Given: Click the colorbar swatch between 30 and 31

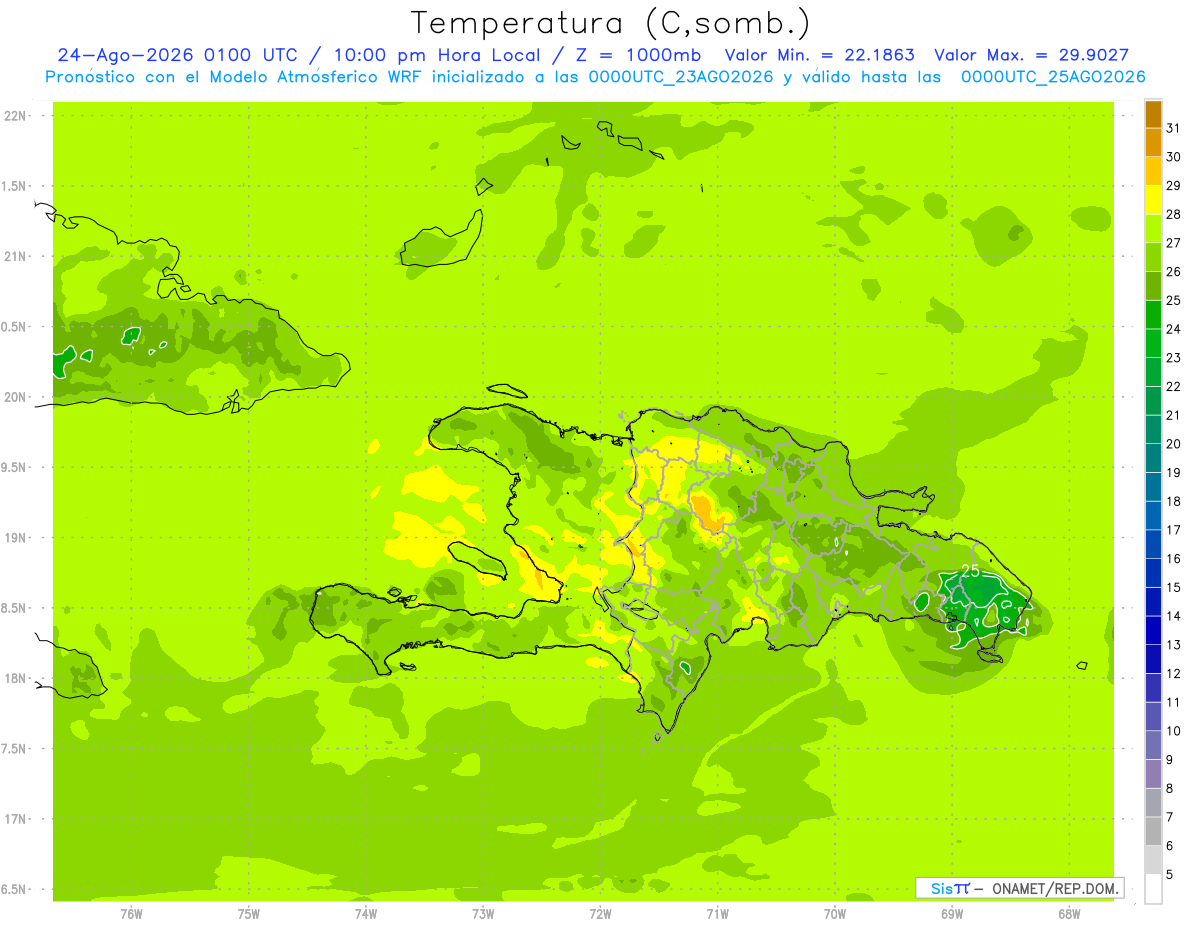Looking at the screenshot, I should coord(1153,143).
